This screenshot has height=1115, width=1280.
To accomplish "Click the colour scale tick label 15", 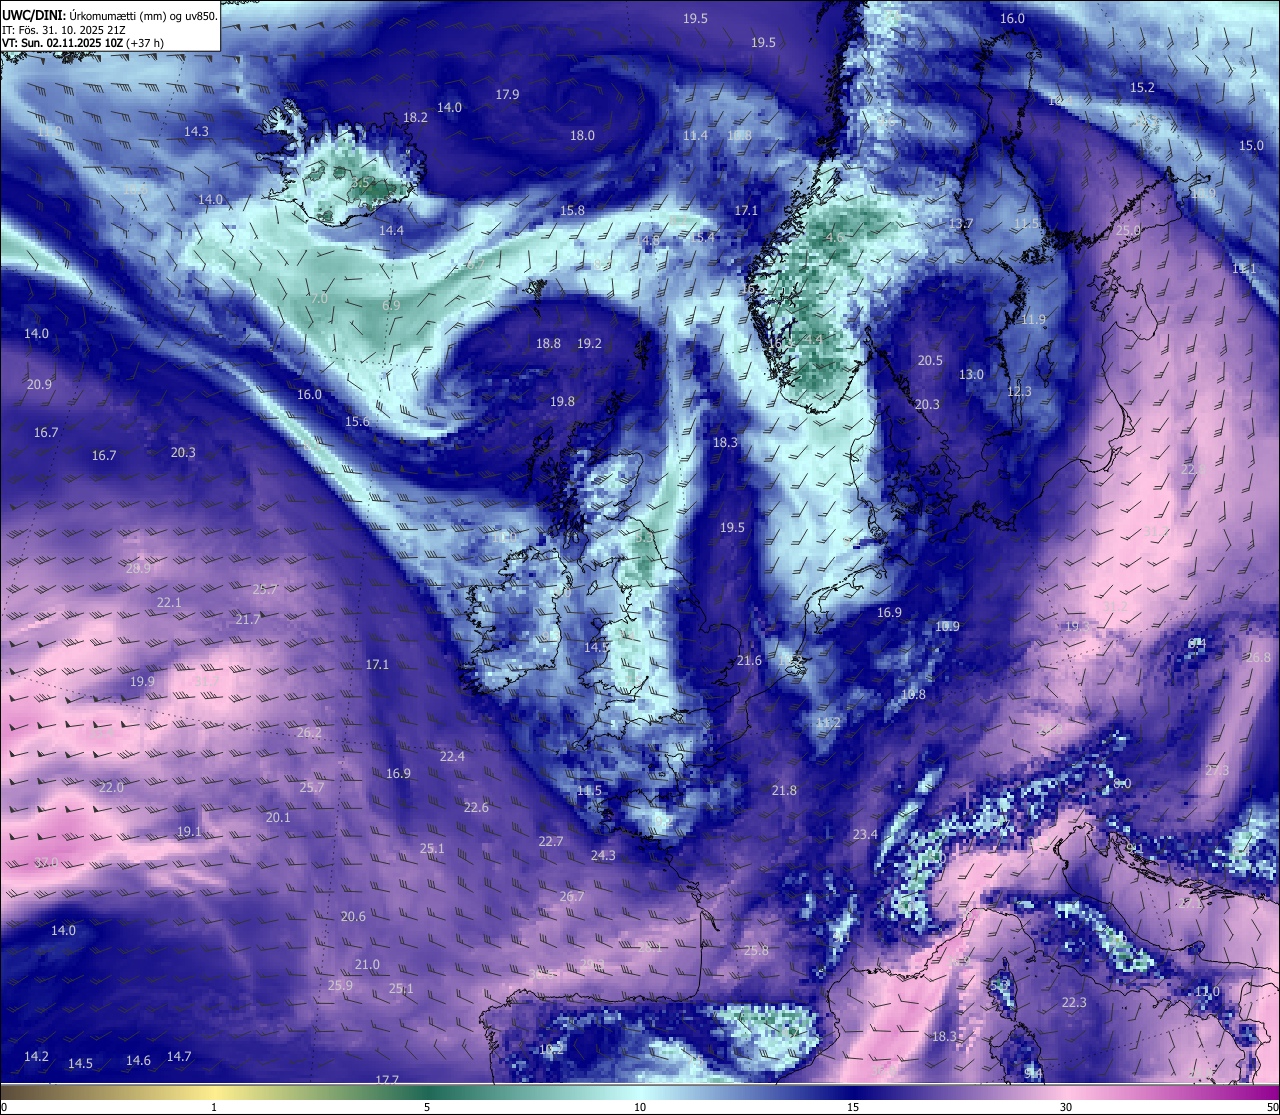I will tap(853, 1107).
